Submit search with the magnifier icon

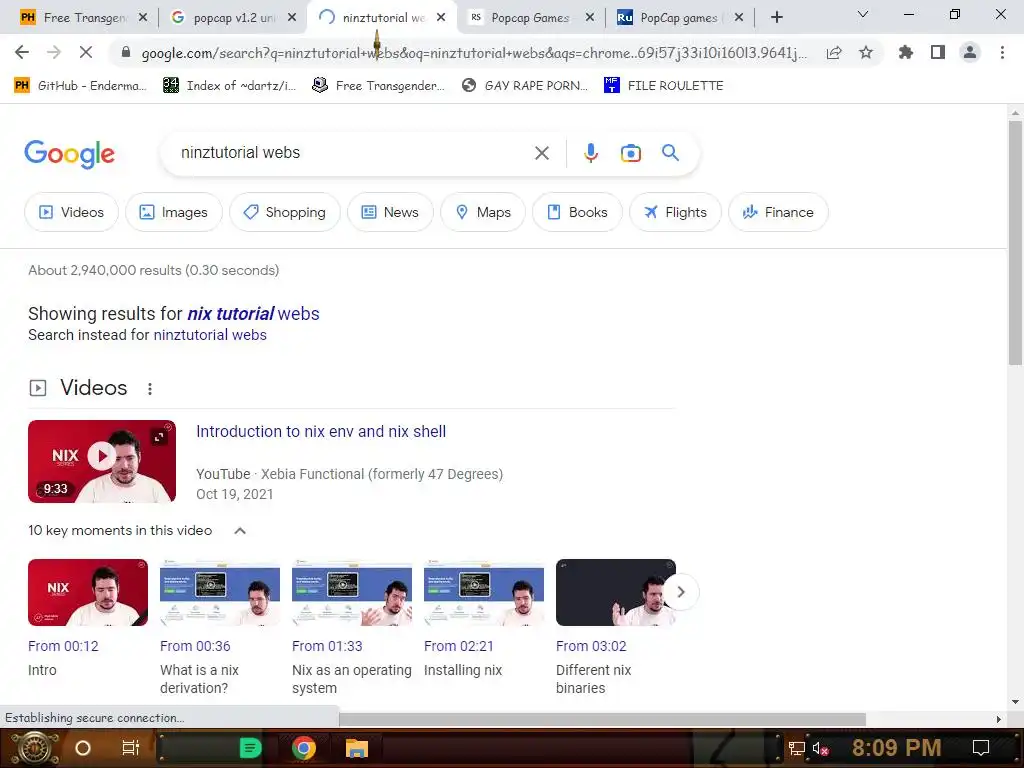pos(670,153)
